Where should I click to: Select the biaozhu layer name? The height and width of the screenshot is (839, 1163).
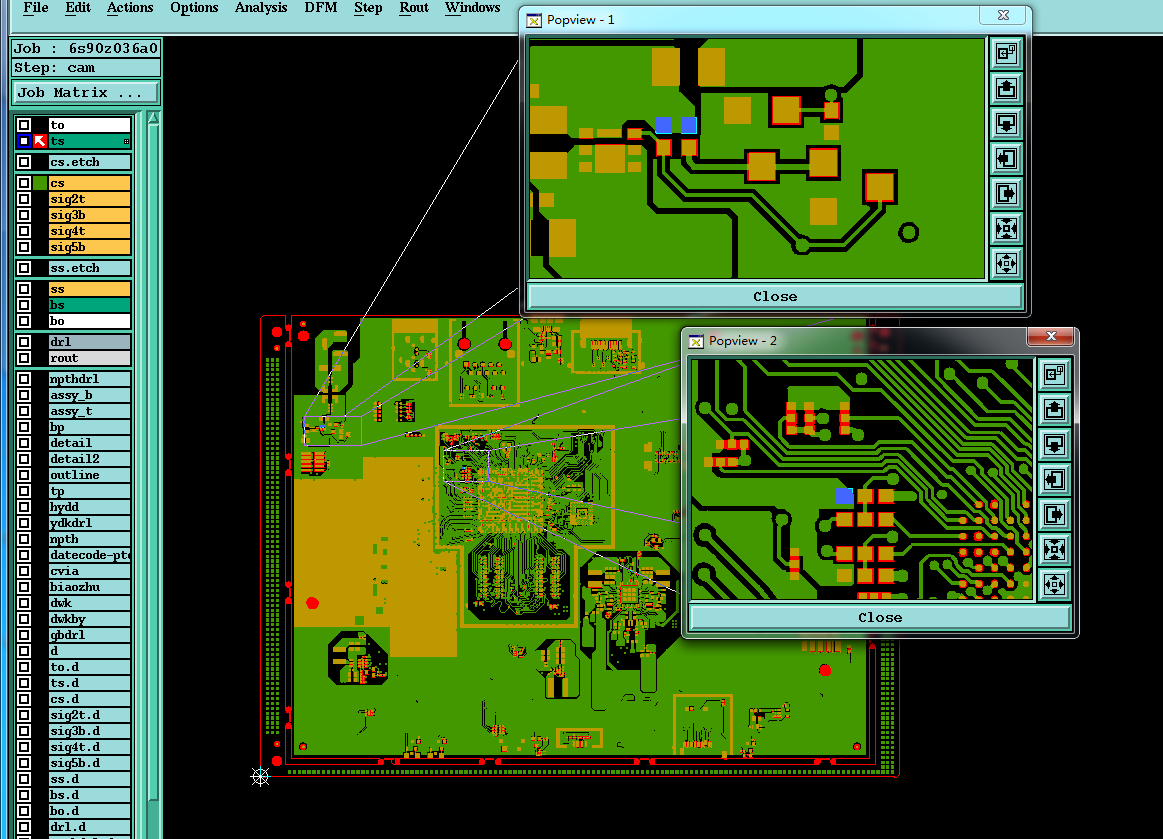90,587
